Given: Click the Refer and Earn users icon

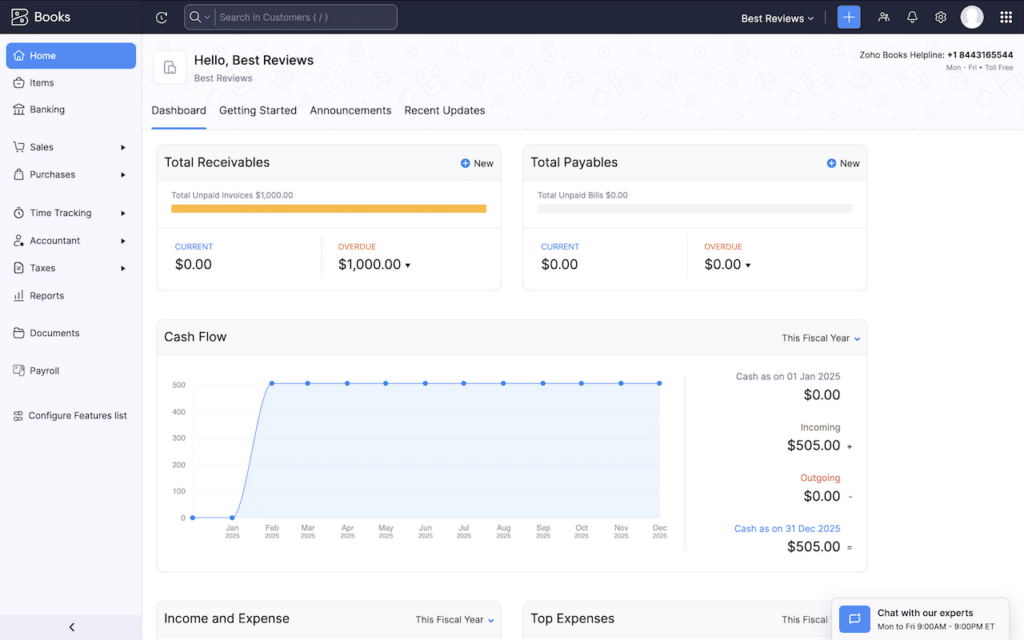Looking at the screenshot, I should point(883,17).
